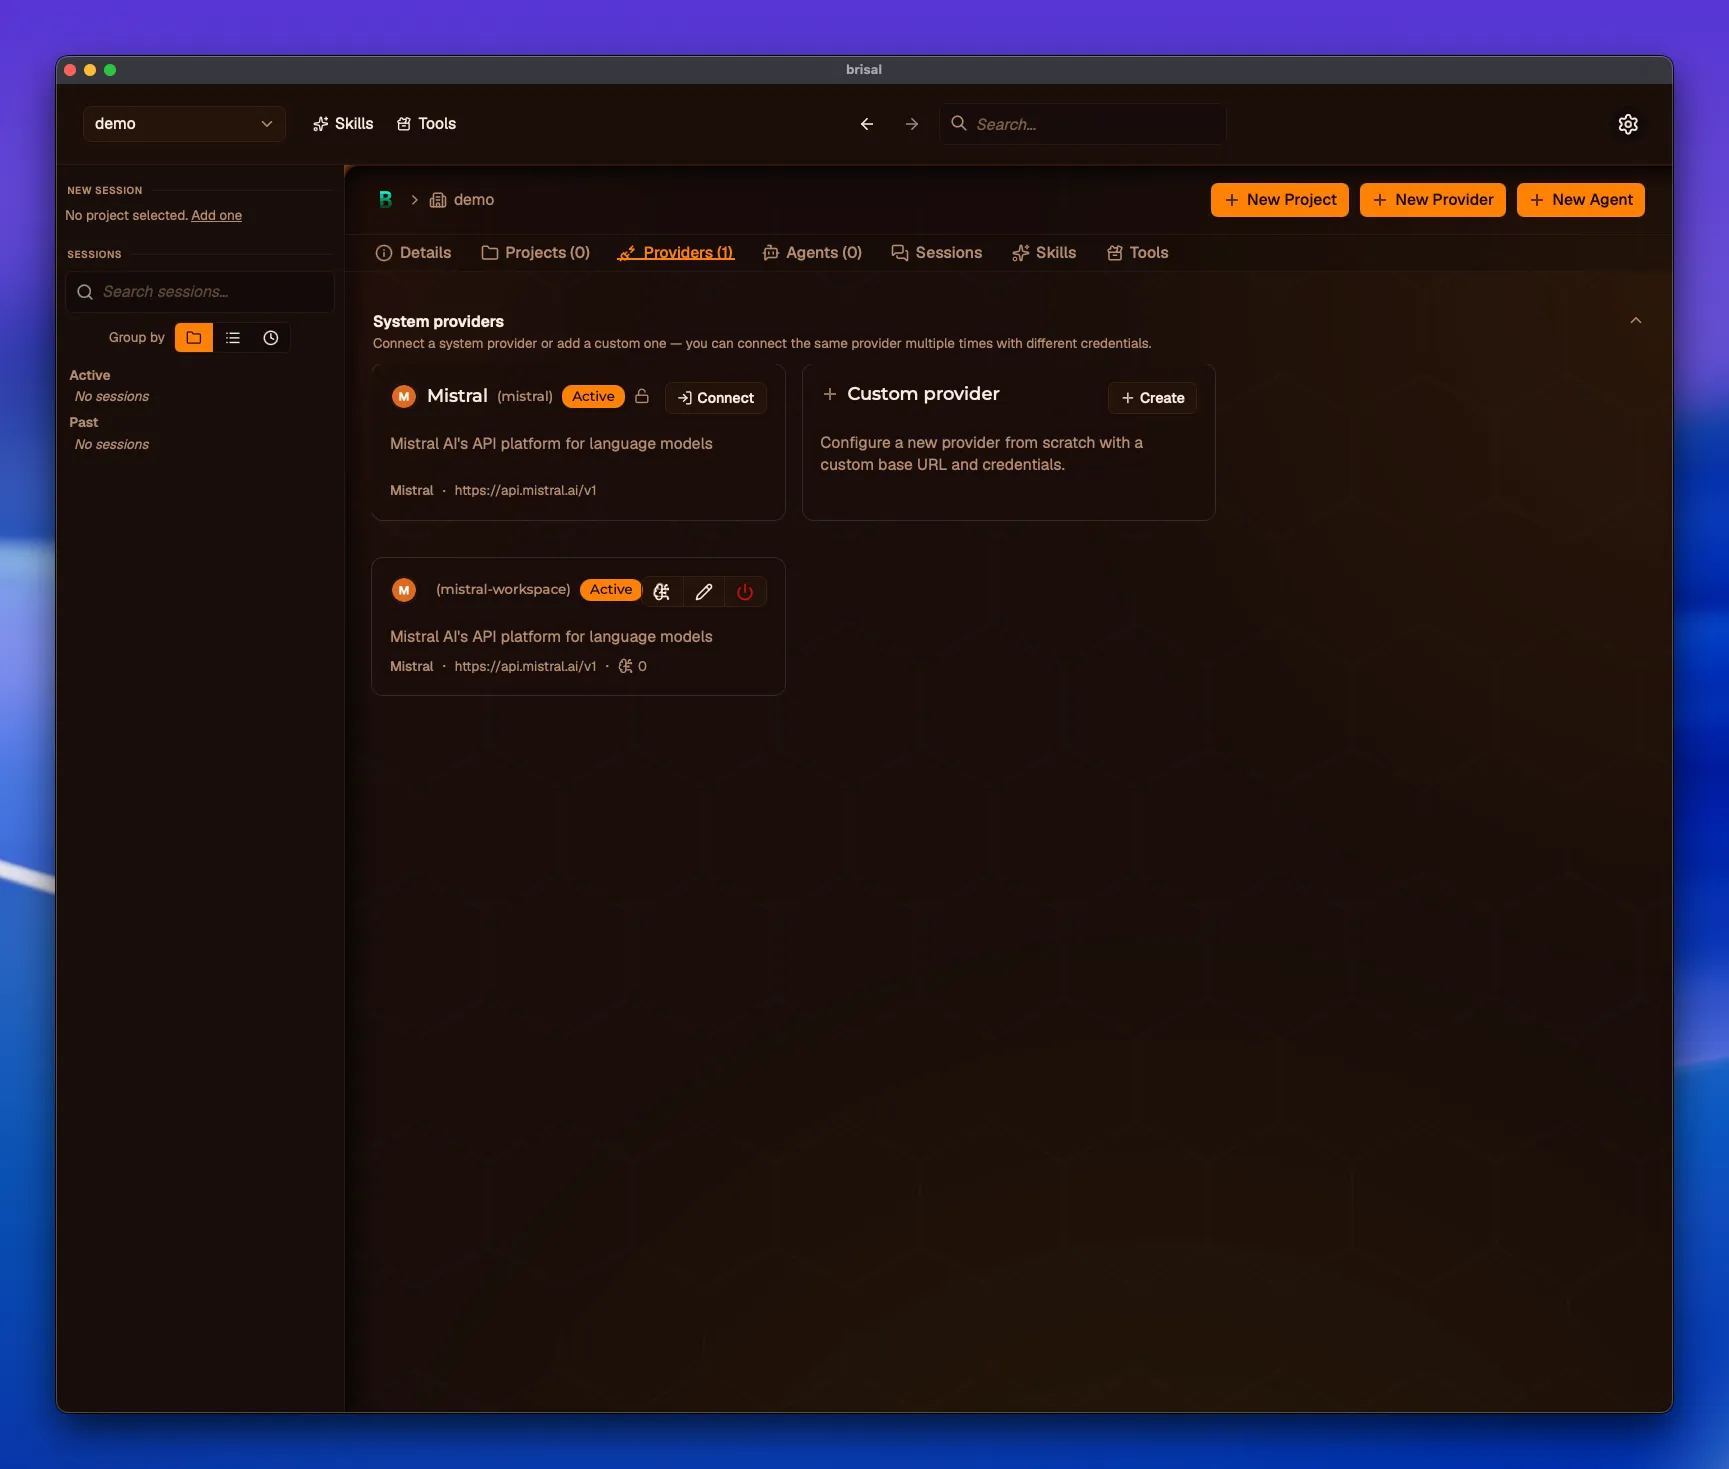Create a custom provider
The height and width of the screenshot is (1469, 1729).
pyautogui.click(x=1152, y=398)
